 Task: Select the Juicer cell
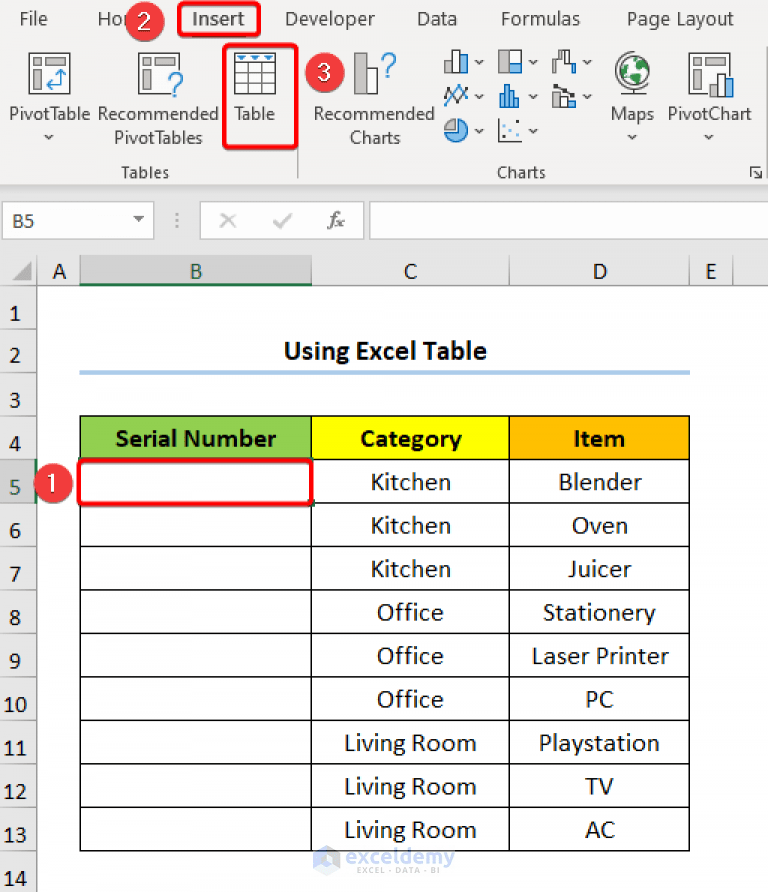pos(599,569)
